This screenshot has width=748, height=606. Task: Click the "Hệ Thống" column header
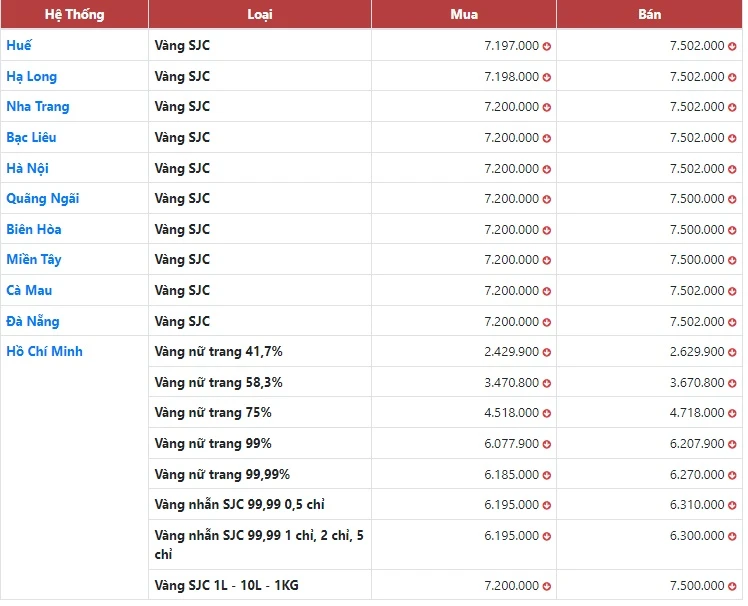[74, 15]
